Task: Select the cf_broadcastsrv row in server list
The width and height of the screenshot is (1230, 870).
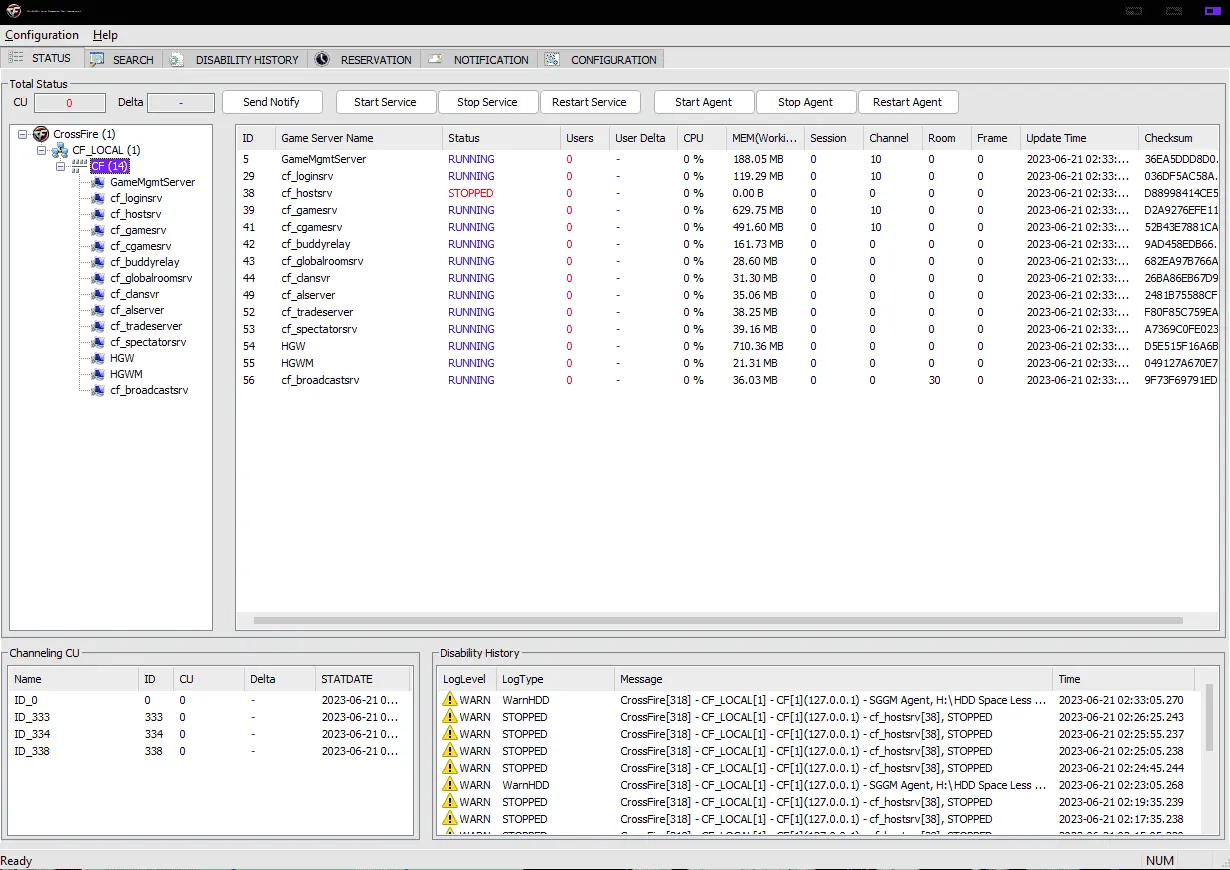Action: 728,380
